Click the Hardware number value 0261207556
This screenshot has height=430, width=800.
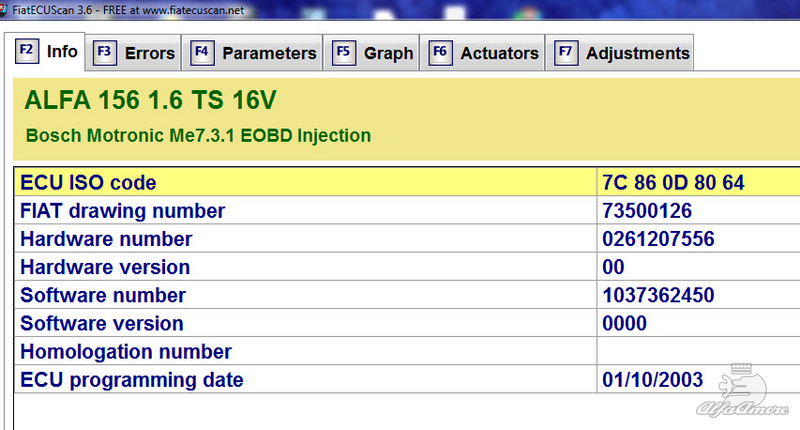[x=658, y=239]
